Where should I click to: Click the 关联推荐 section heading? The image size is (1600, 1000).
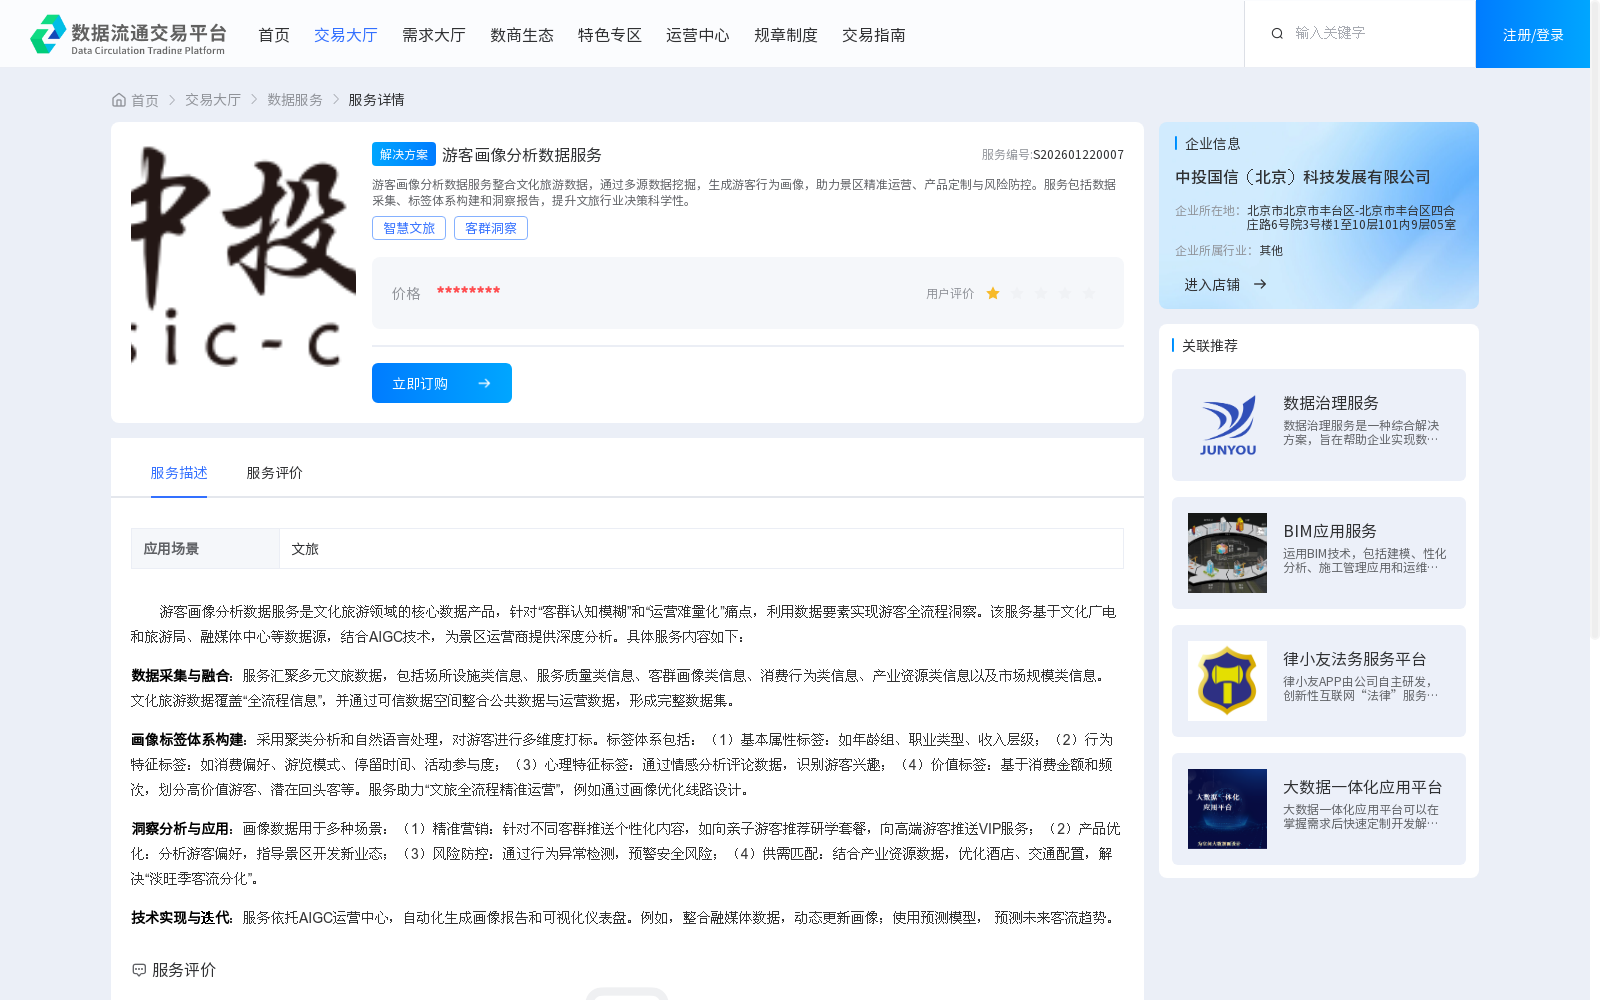tap(1210, 345)
